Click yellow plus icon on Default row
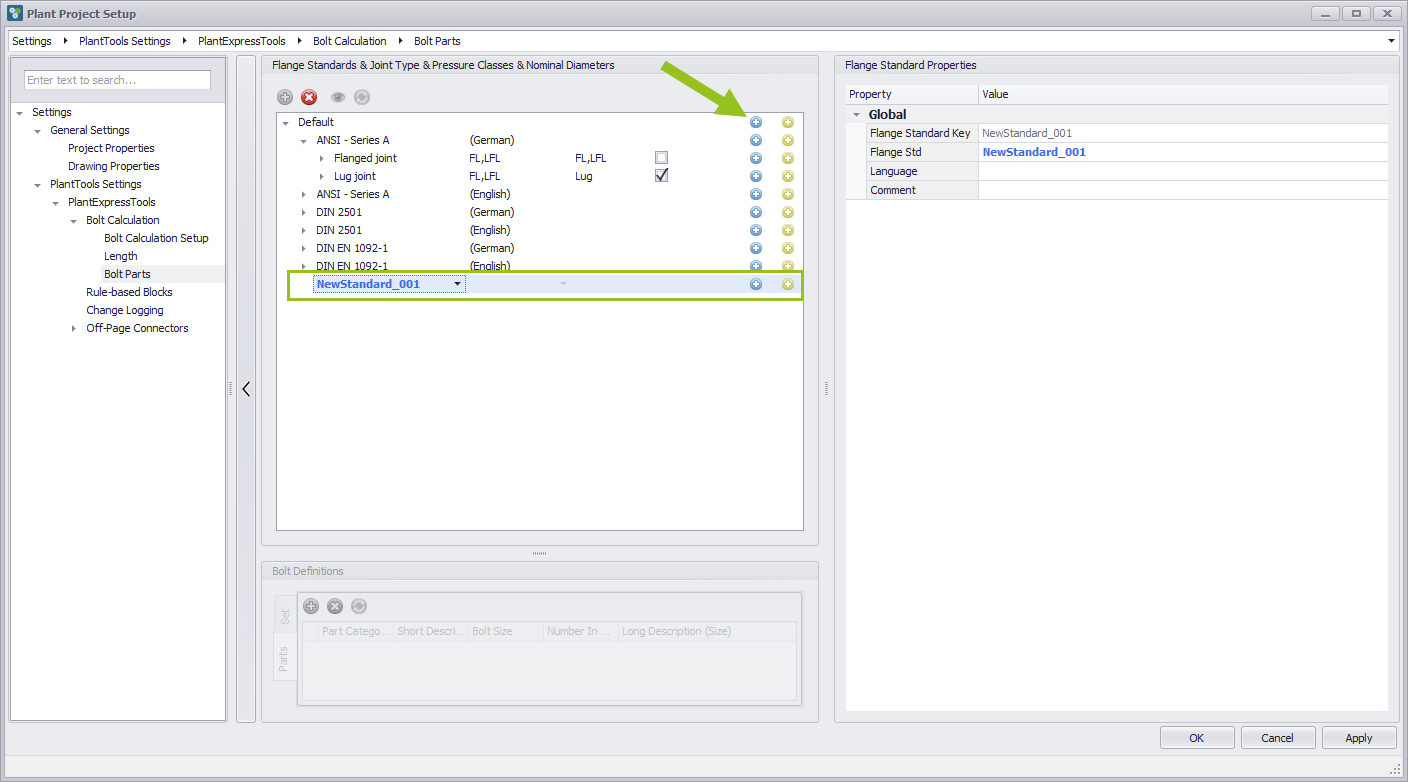 pos(788,122)
